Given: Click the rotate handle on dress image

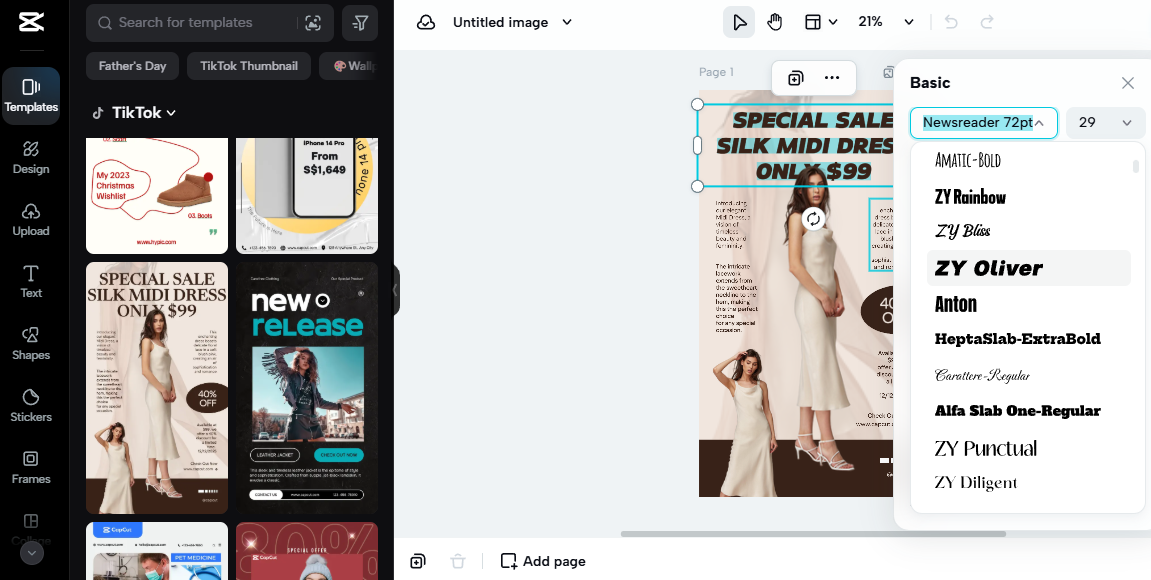Looking at the screenshot, I should click(813, 218).
